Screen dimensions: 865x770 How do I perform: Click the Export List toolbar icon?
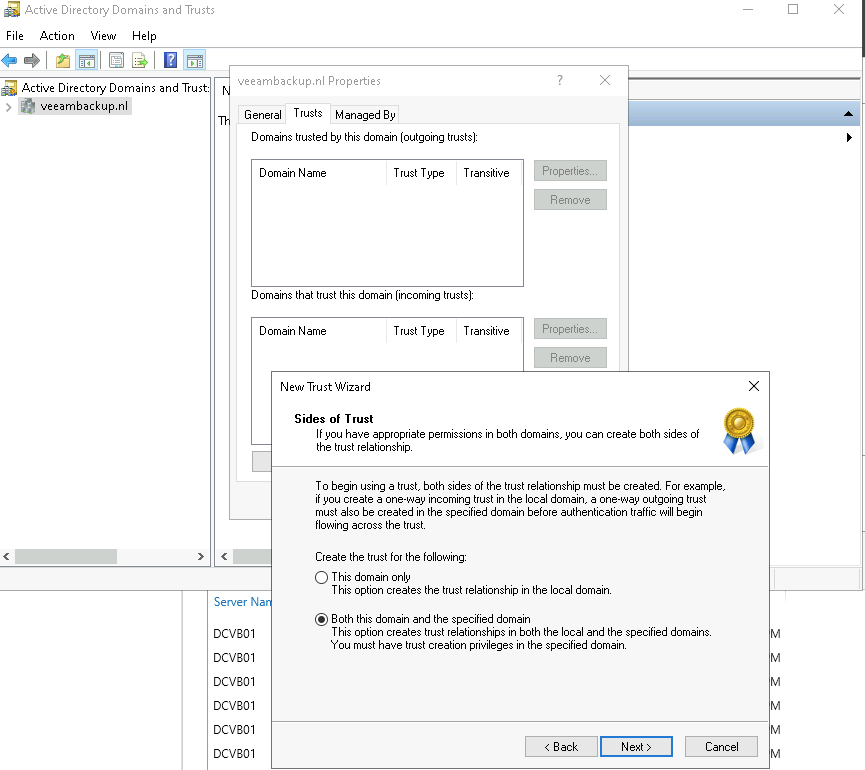140,61
